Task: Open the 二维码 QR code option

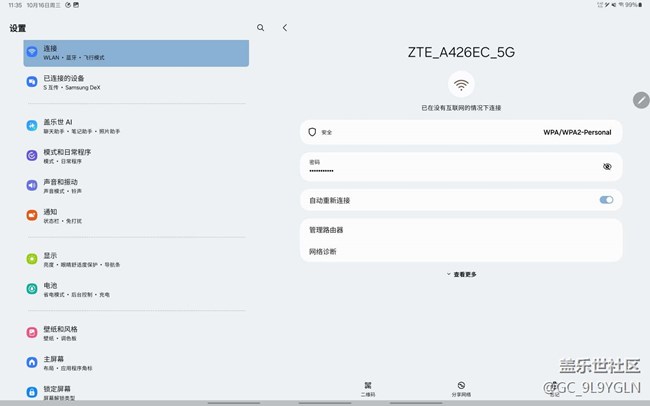Action: (x=368, y=388)
